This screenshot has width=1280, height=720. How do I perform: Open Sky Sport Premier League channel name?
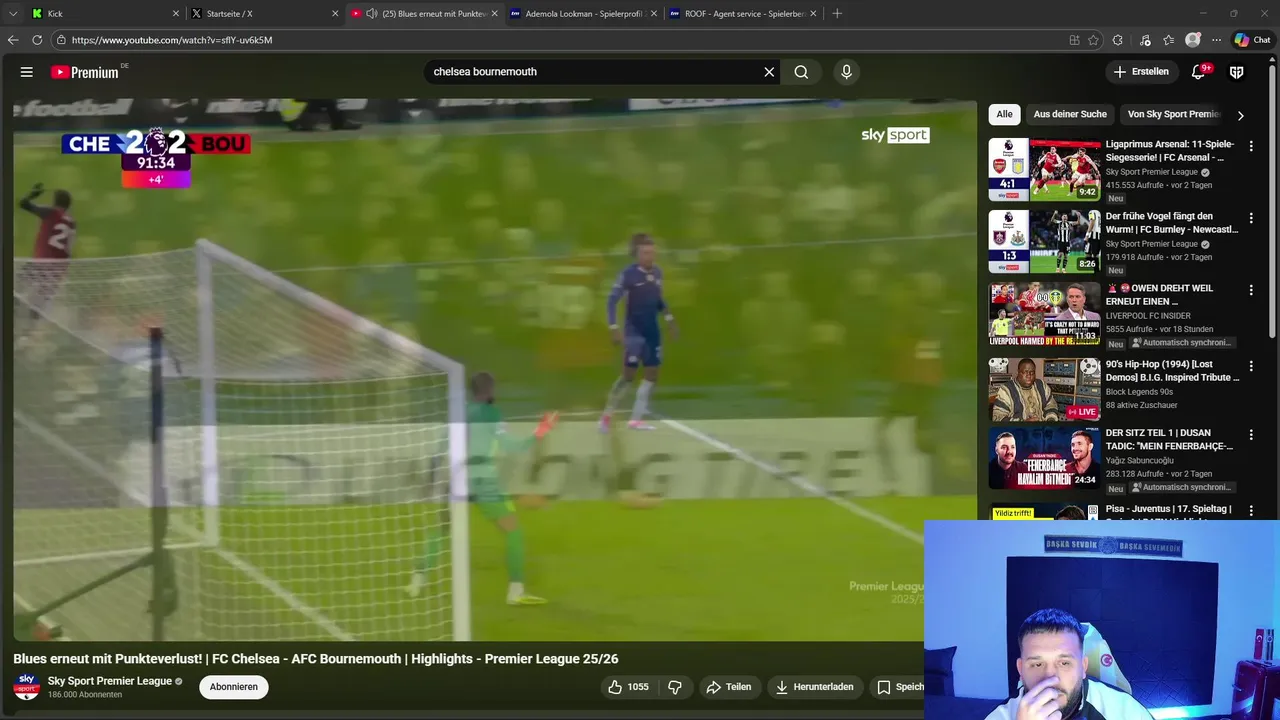click(x=110, y=681)
